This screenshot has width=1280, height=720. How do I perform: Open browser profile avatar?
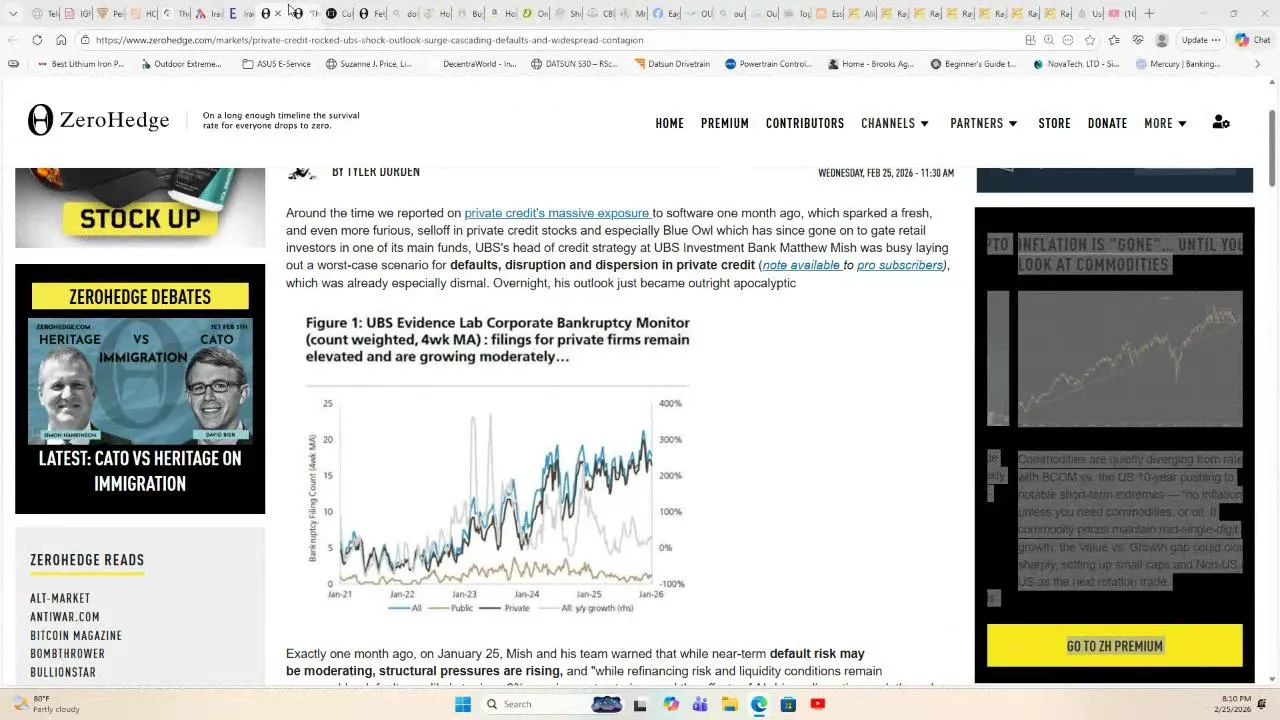[x=1162, y=40]
